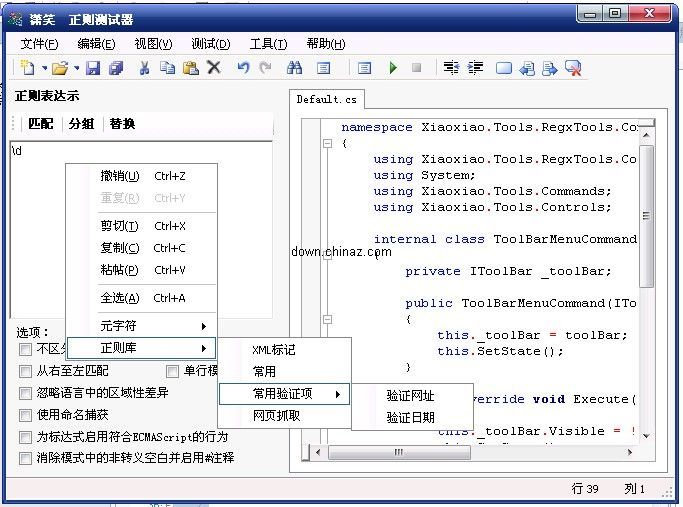Check 忽略语言中的区域性差异 option
The height and width of the screenshot is (507, 683).
point(25,393)
